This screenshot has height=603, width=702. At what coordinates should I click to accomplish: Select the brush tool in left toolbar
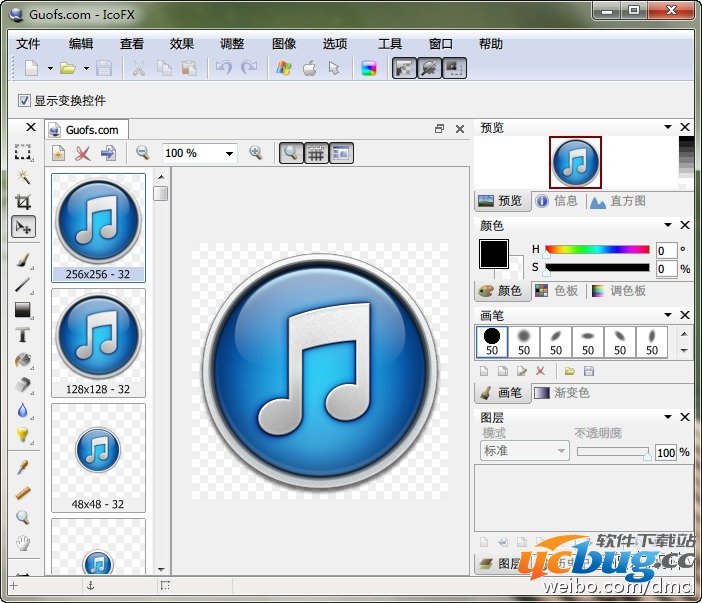[23, 260]
